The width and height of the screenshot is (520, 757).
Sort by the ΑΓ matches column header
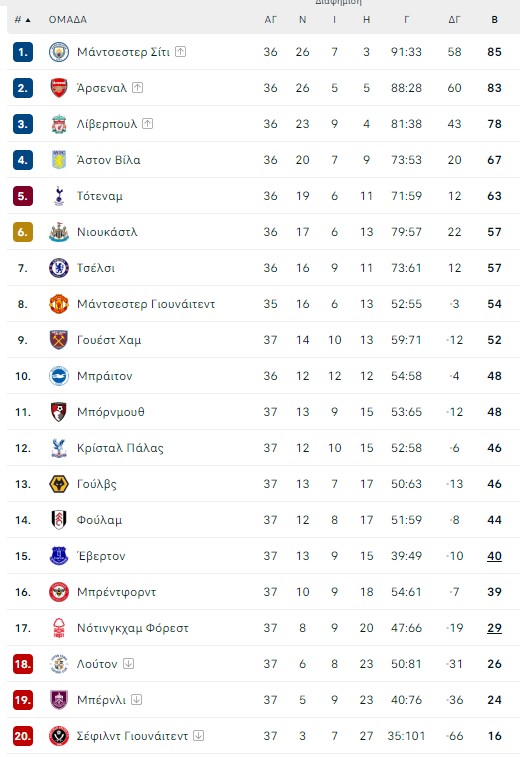[x=270, y=20]
